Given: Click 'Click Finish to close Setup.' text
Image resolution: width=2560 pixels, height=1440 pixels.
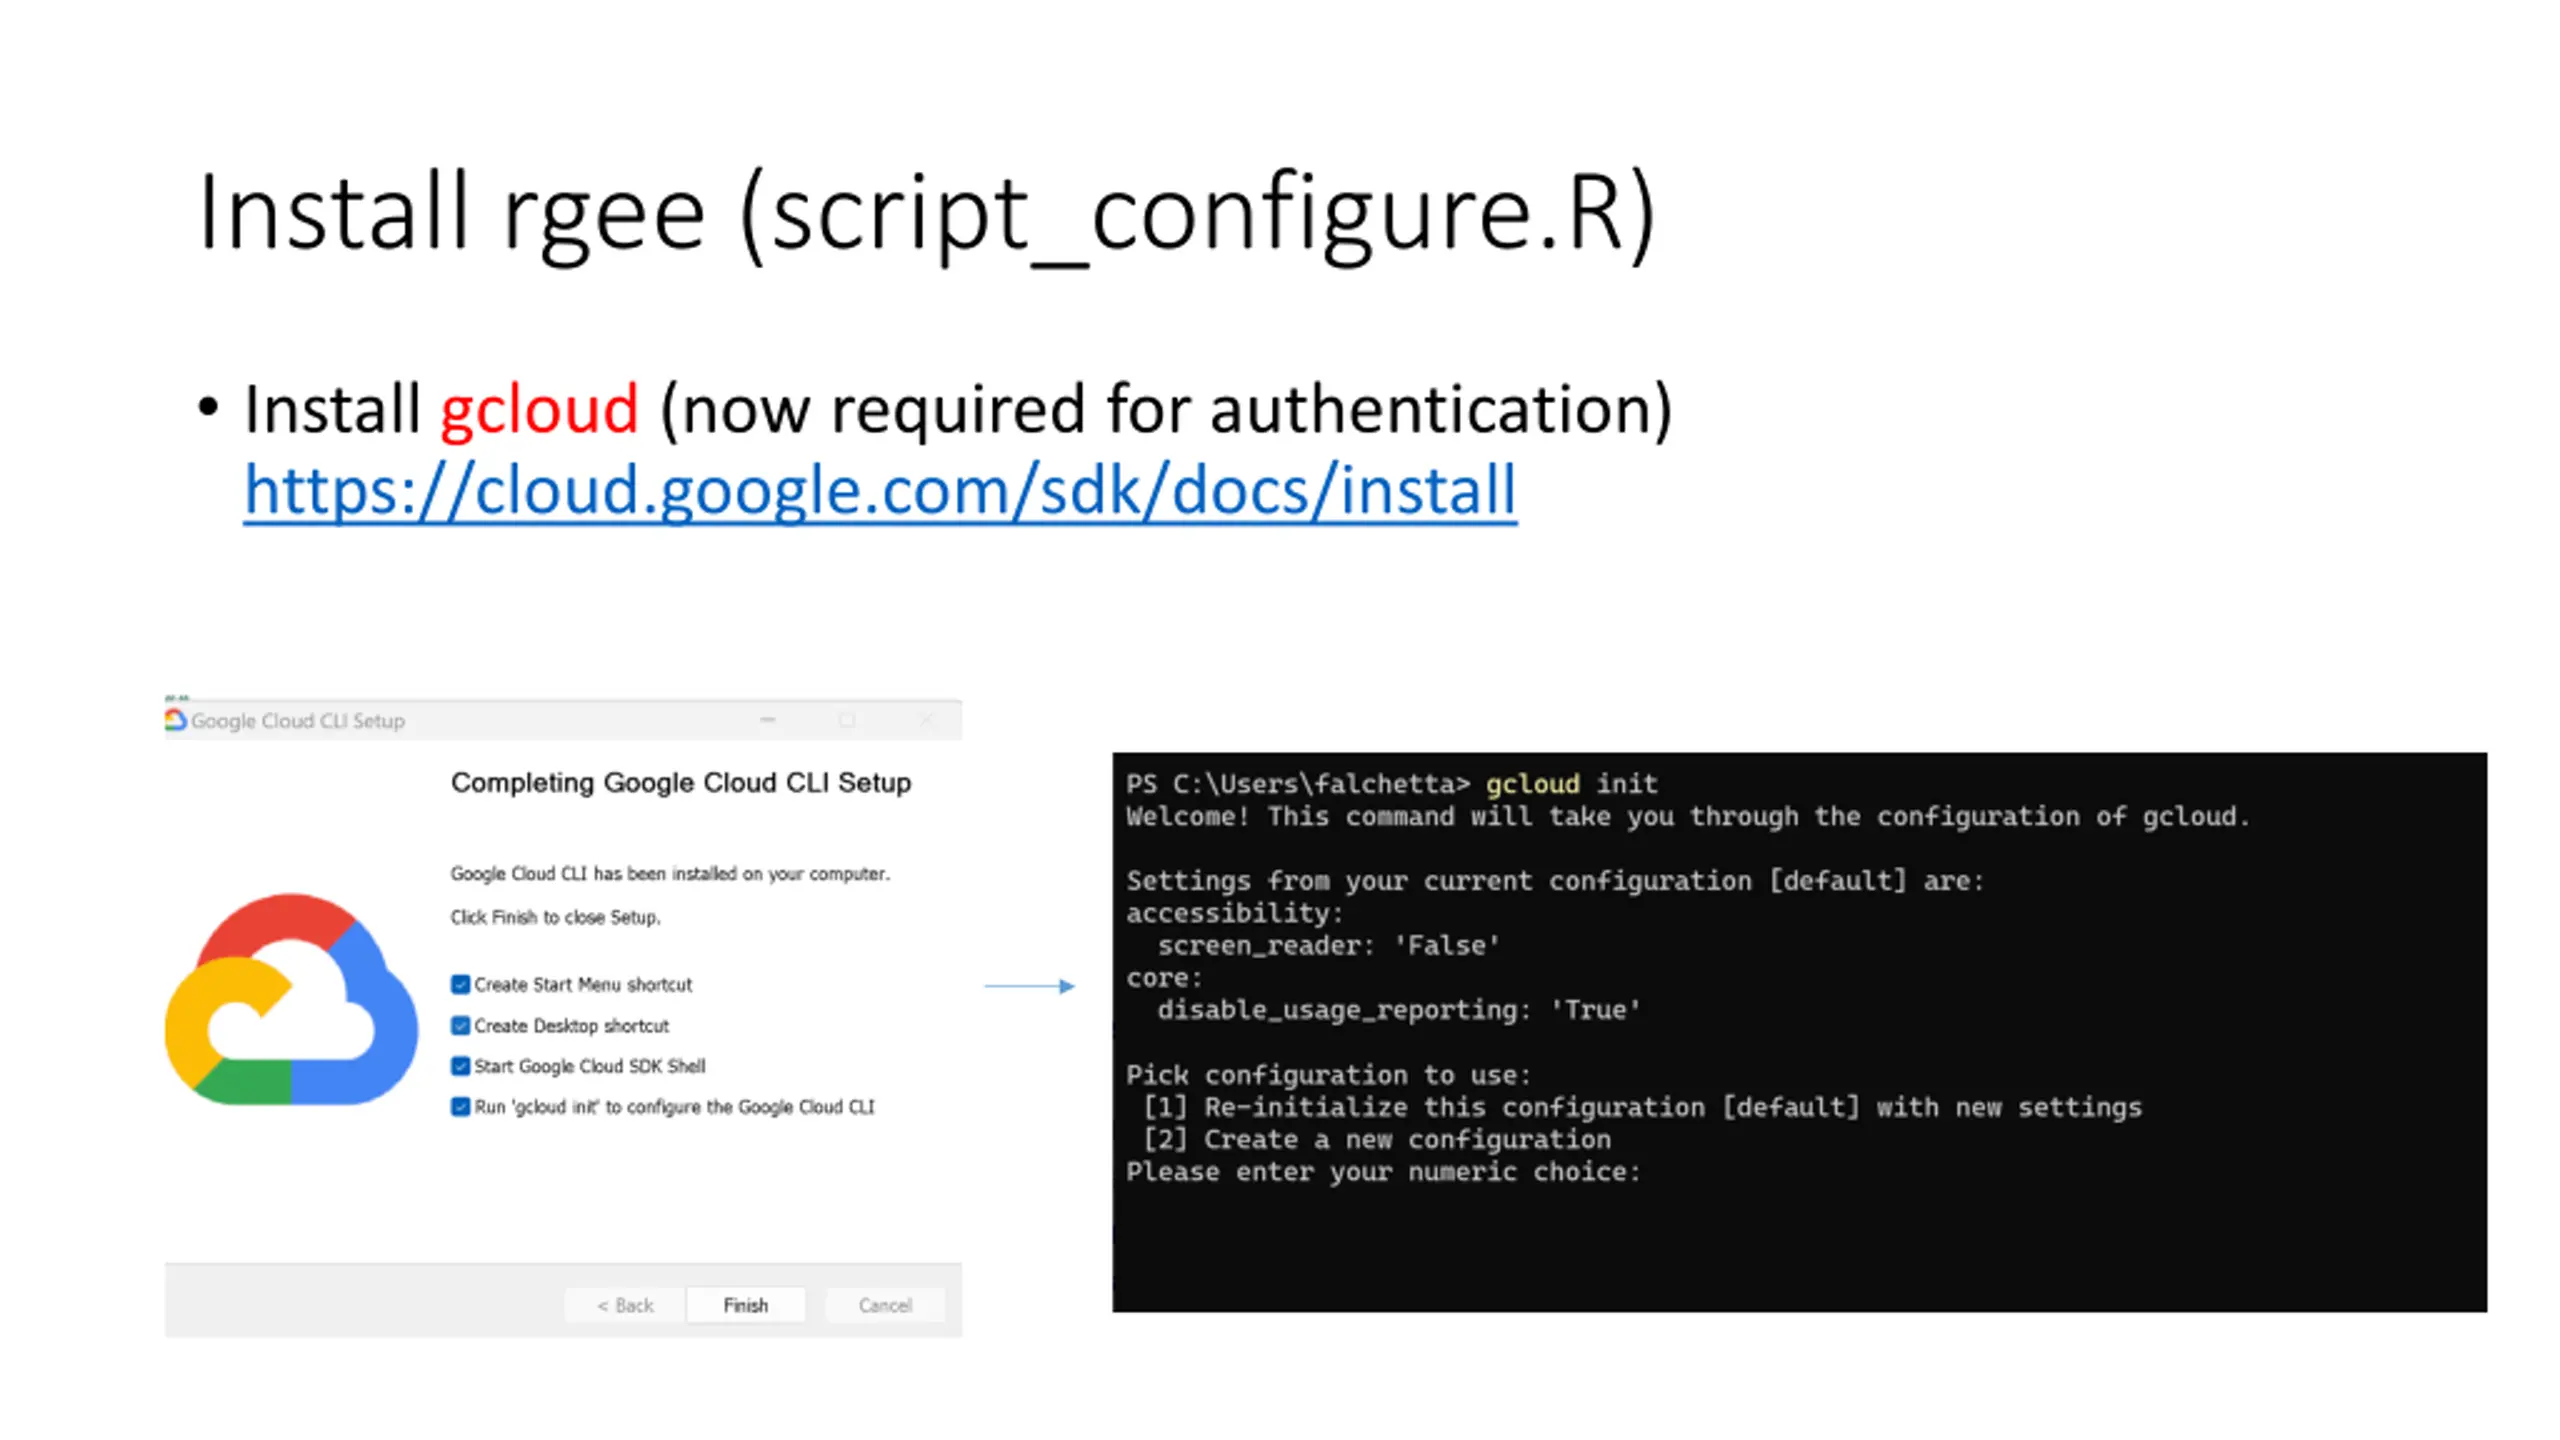Looking at the screenshot, I should (x=555, y=917).
